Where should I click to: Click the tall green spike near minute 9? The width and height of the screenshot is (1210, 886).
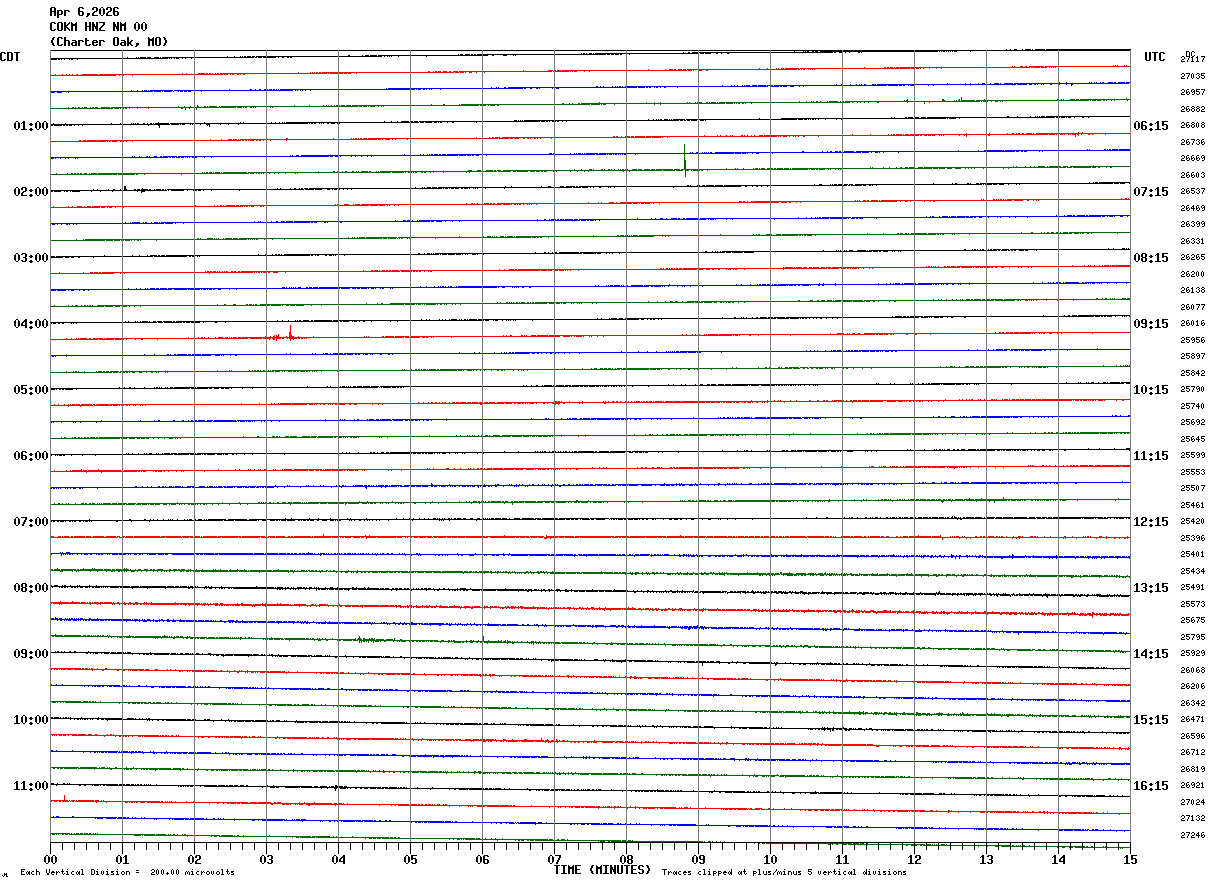pyautogui.click(x=685, y=159)
